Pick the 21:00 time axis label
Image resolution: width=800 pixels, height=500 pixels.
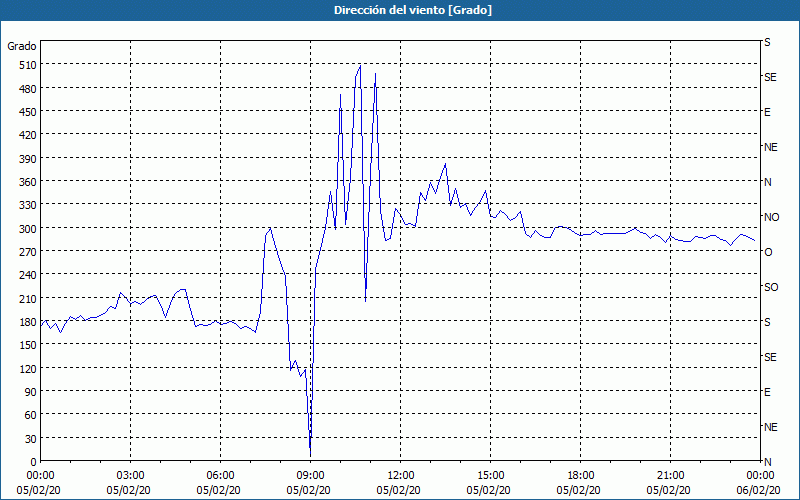pyautogui.click(x=670, y=476)
